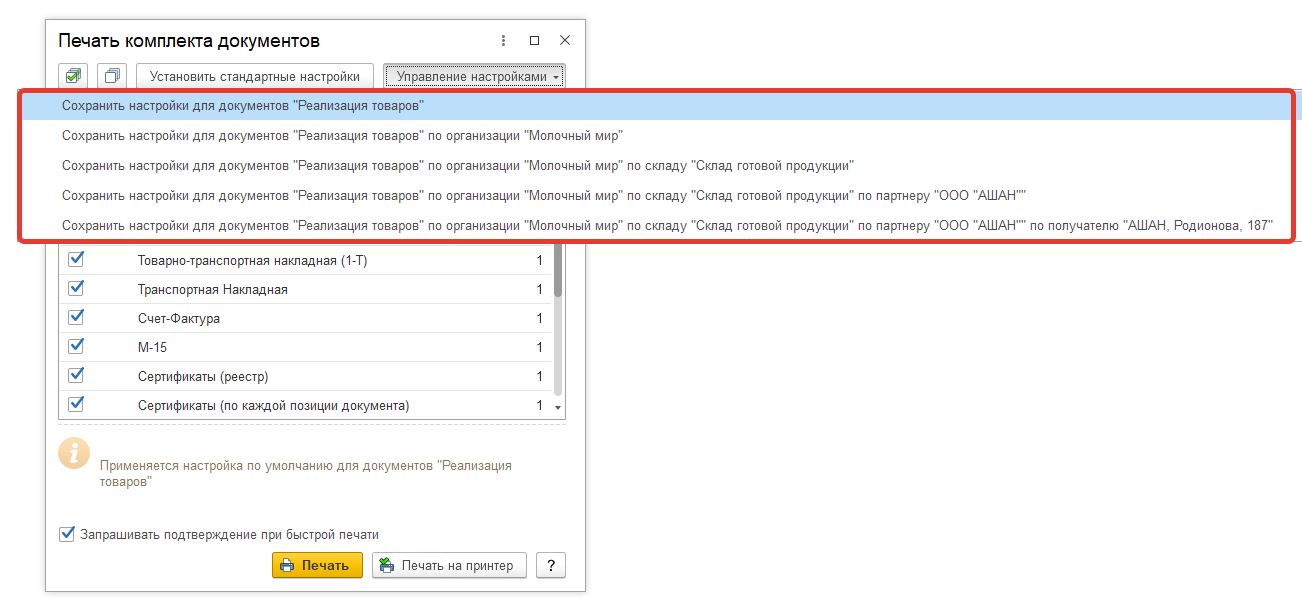This screenshot has height=598, width=1302.
Task: Click the list scroll down arrow
Action: pos(558,408)
